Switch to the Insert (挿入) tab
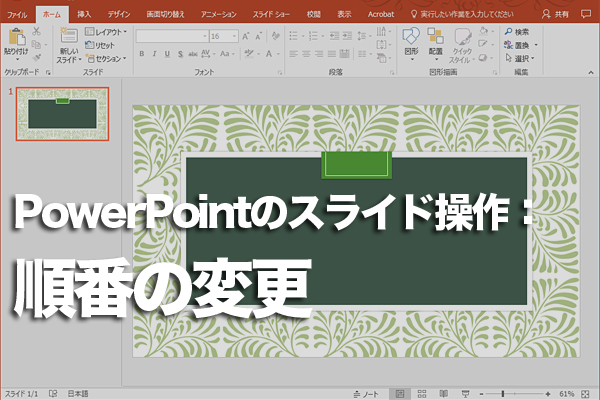600x400 pixels. (x=84, y=15)
